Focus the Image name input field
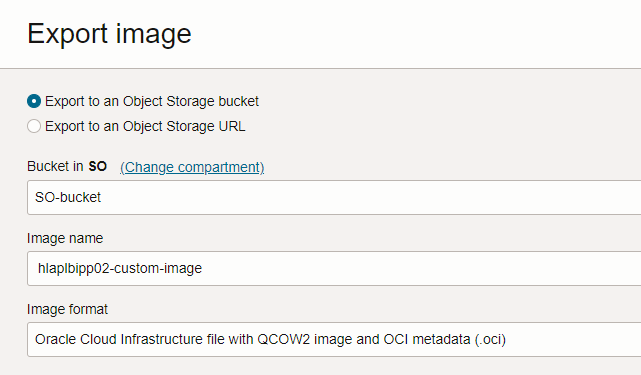The image size is (641, 375). pos(334,268)
